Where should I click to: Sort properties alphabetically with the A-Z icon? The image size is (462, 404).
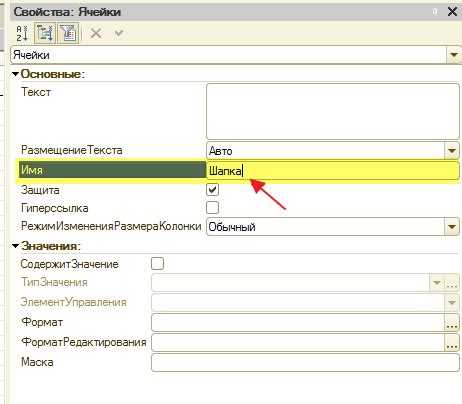[22, 33]
